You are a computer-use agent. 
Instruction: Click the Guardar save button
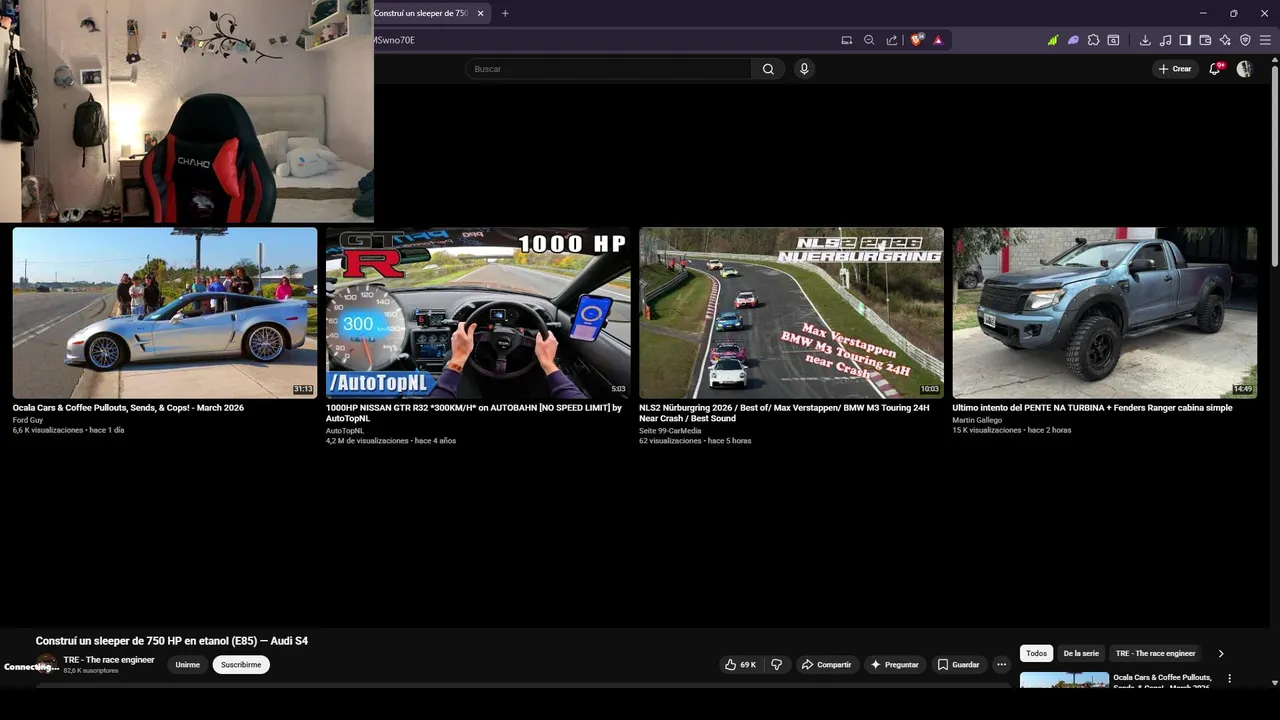point(958,665)
